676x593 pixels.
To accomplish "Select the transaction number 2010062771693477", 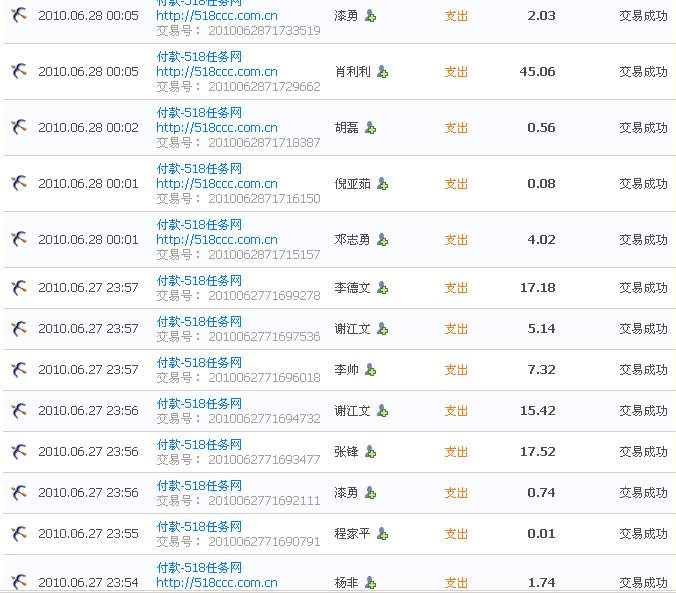I will pyautogui.click(x=264, y=460).
